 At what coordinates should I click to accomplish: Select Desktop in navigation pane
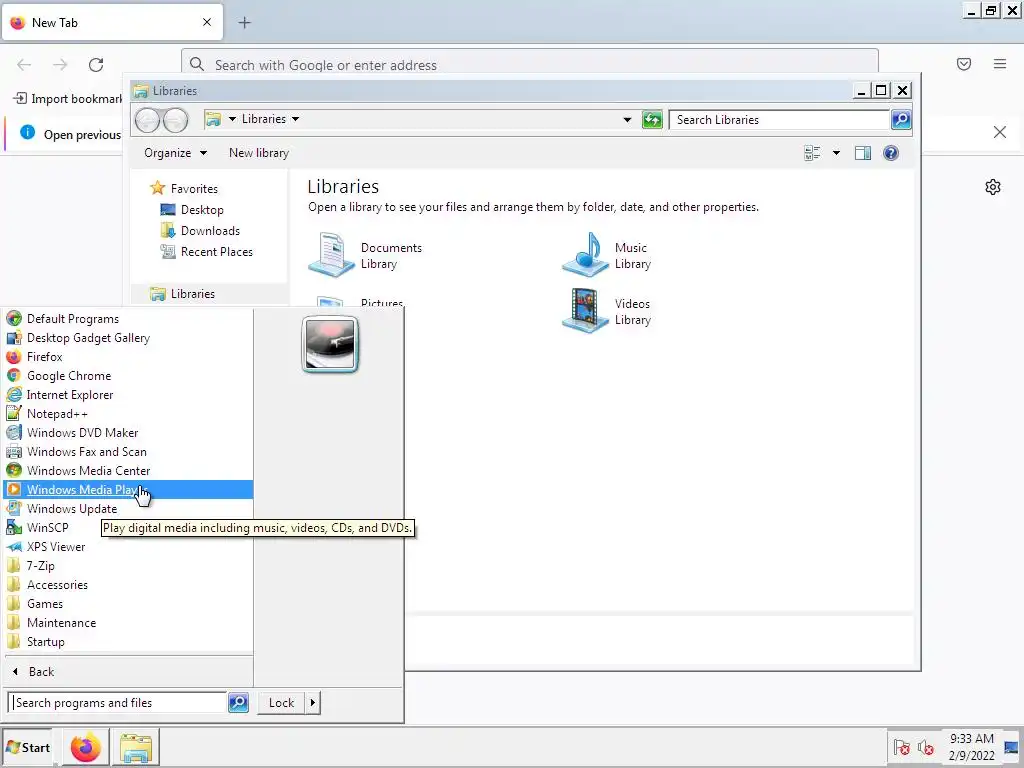pyautogui.click(x=202, y=210)
